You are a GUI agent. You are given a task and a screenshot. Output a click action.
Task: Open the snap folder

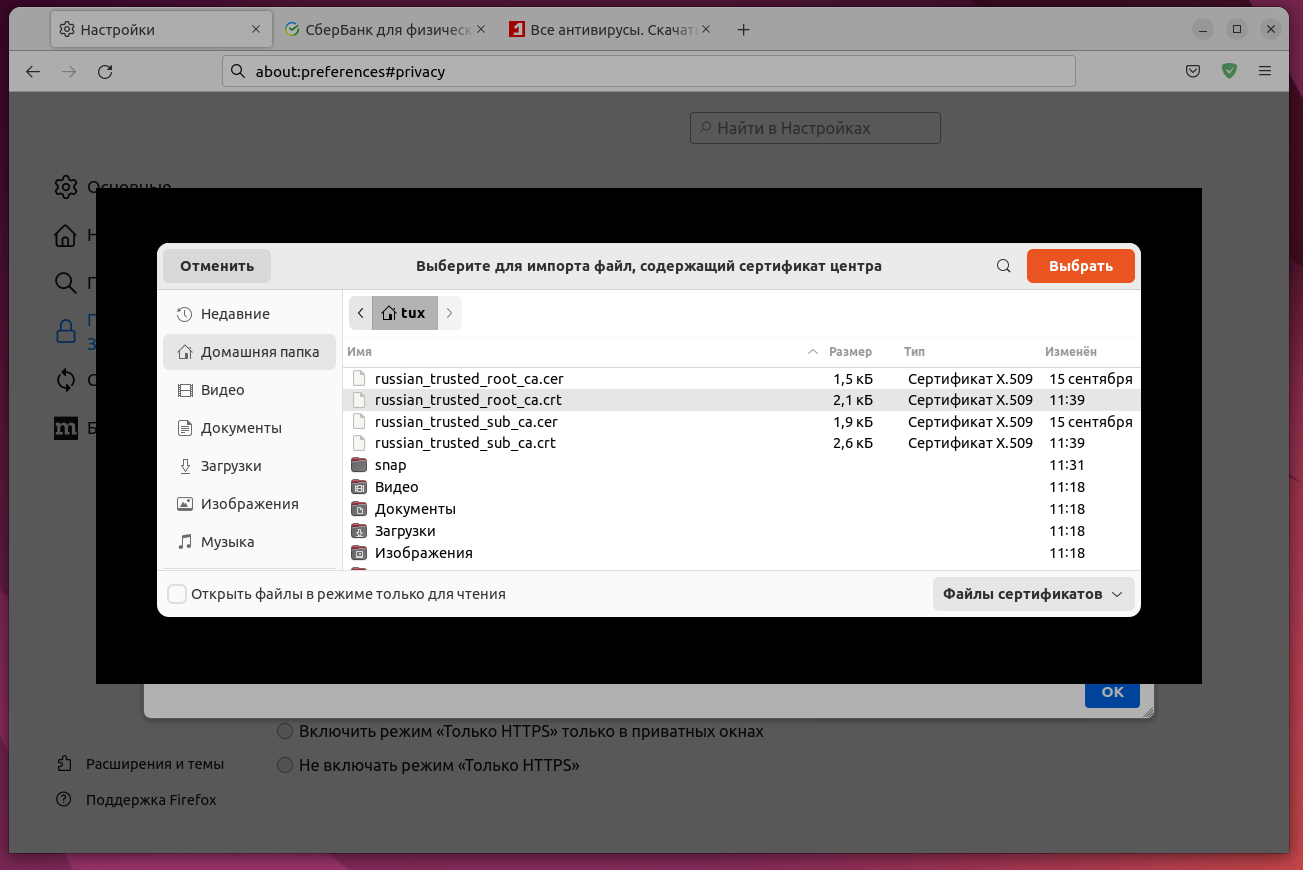click(742, 465)
